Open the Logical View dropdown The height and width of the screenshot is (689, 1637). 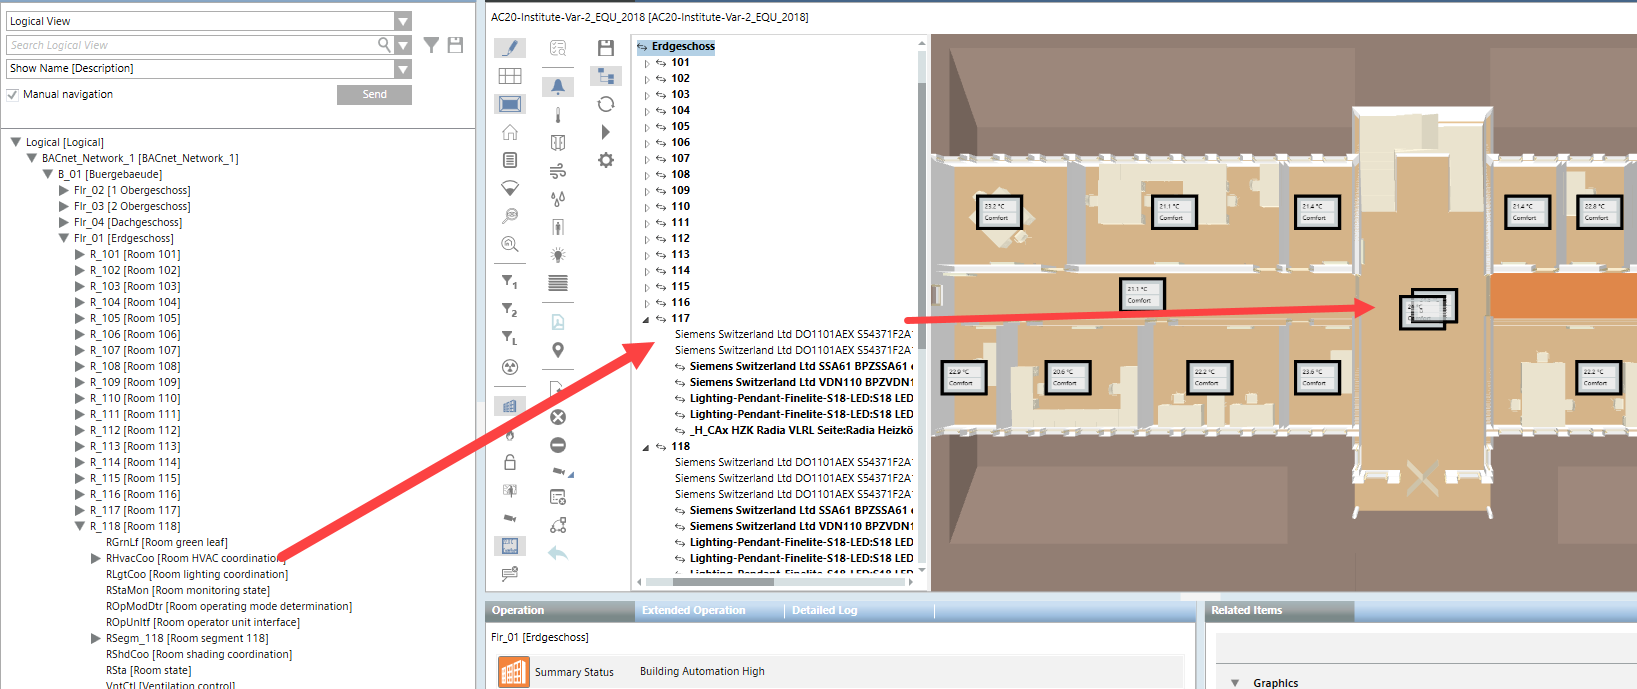pos(402,21)
